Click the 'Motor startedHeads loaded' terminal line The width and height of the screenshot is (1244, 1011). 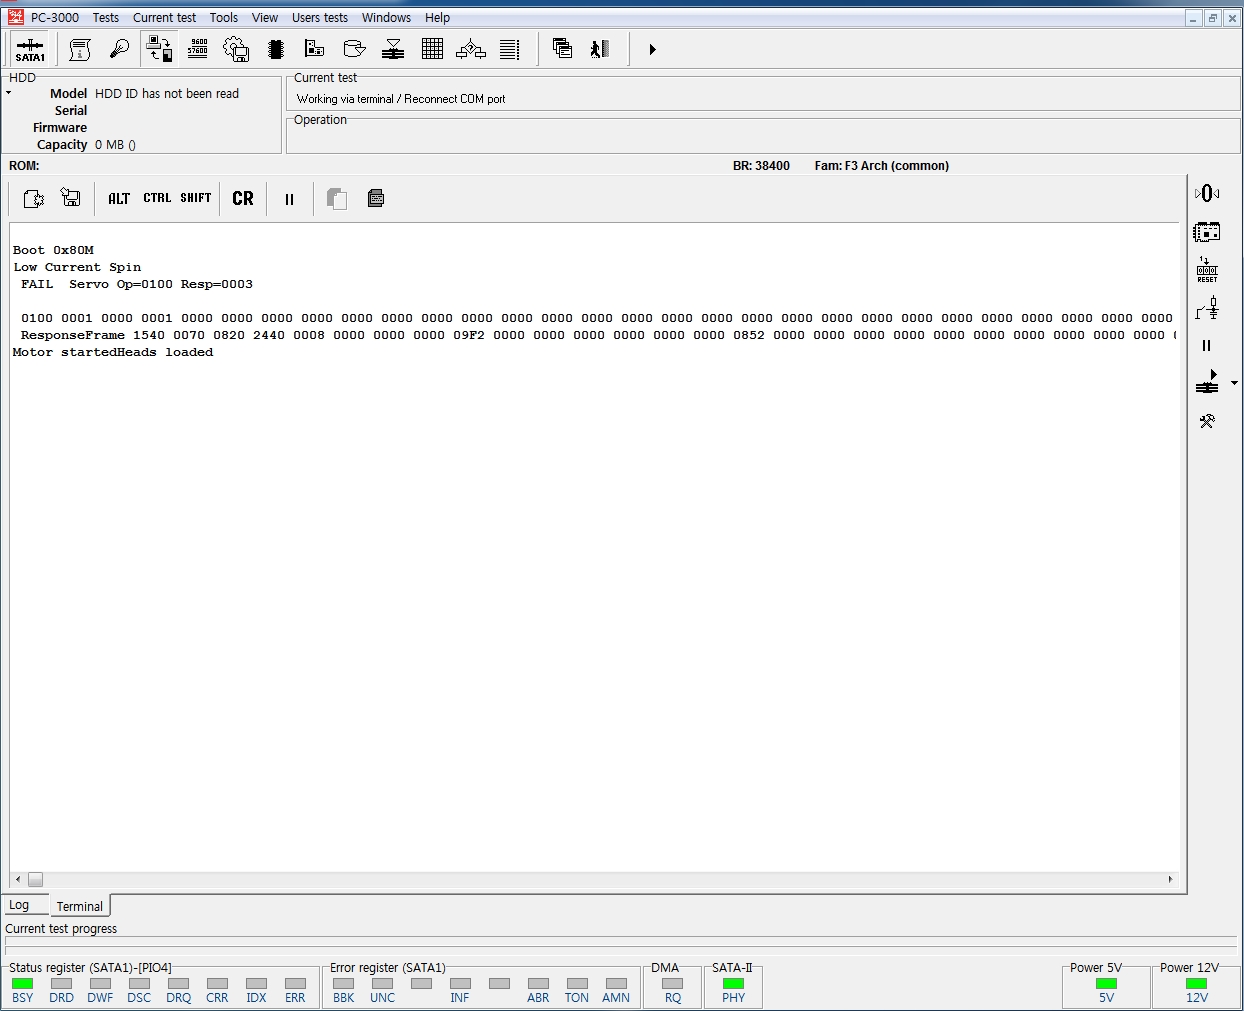coord(113,352)
